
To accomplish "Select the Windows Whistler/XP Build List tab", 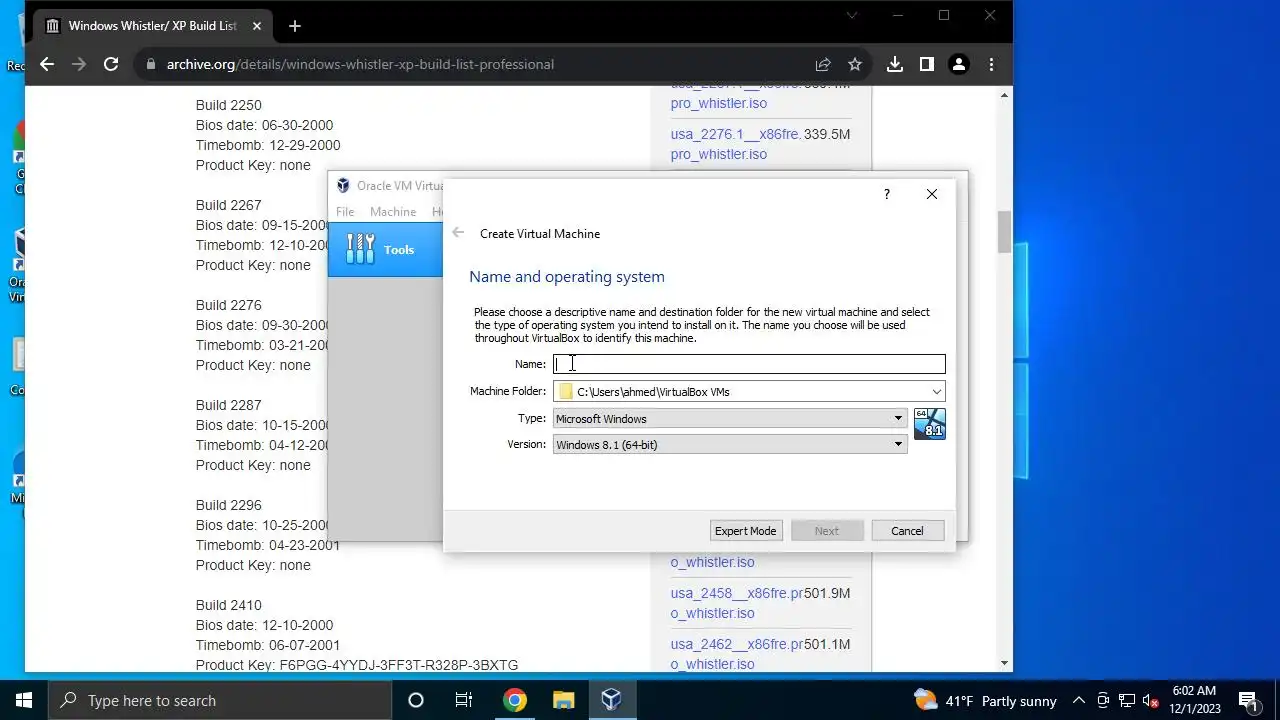I will pyautogui.click(x=152, y=26).
